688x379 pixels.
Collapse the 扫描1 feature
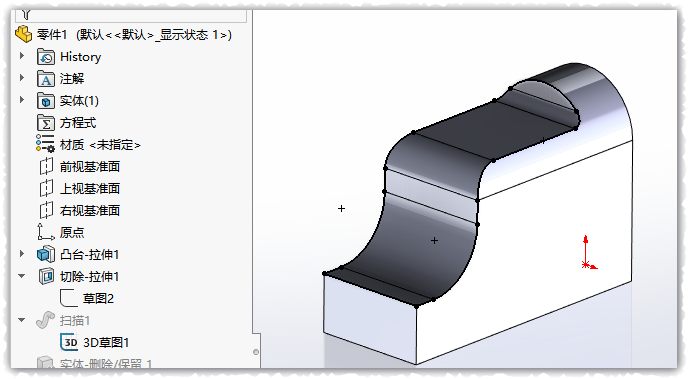tap(22, 320)
